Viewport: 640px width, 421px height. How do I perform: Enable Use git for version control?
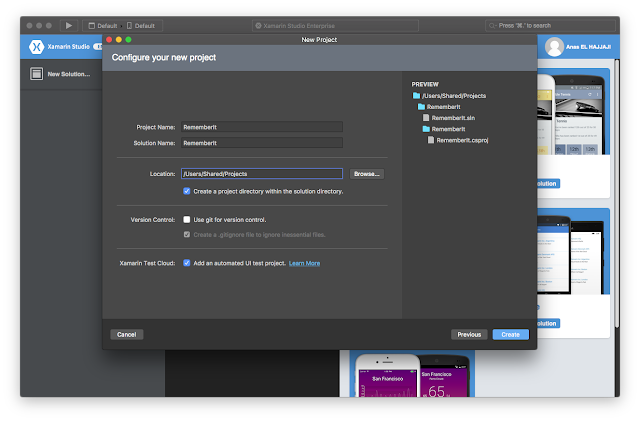pyautogui.click(x=187, y=220)
